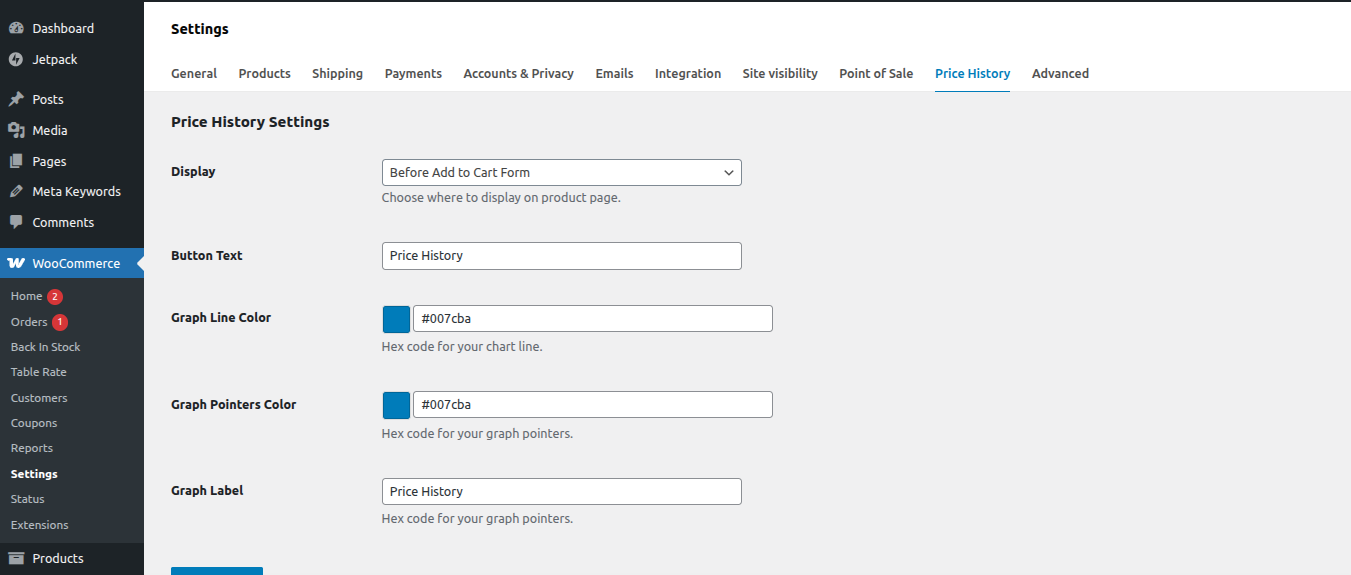1351x575 pixels.
Task: Click the Posts pushpin icon
Action: [16, 99]
